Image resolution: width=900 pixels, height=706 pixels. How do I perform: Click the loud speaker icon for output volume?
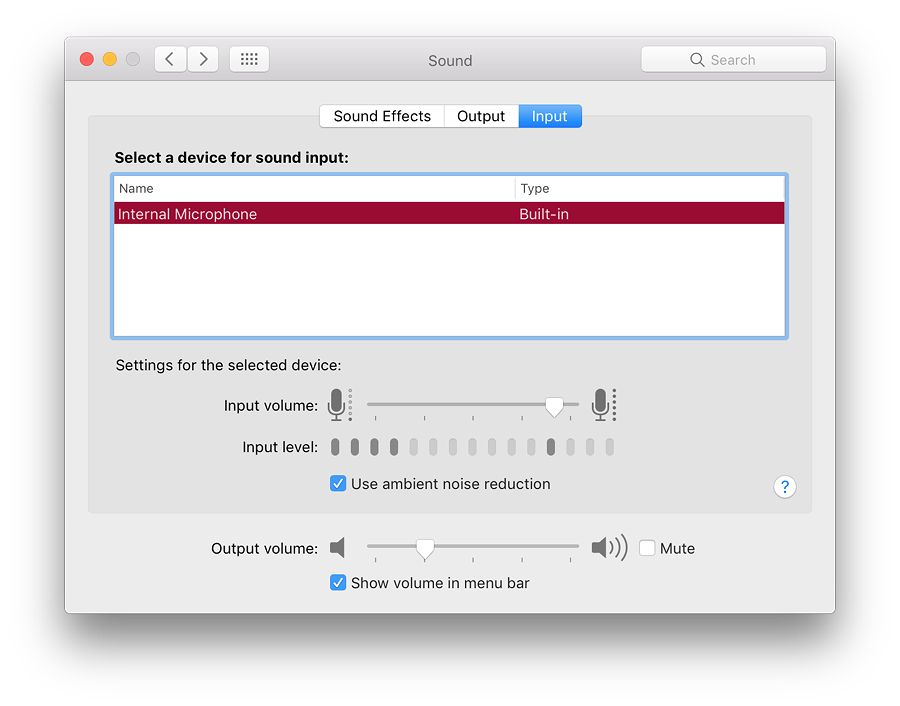[610, 548]
